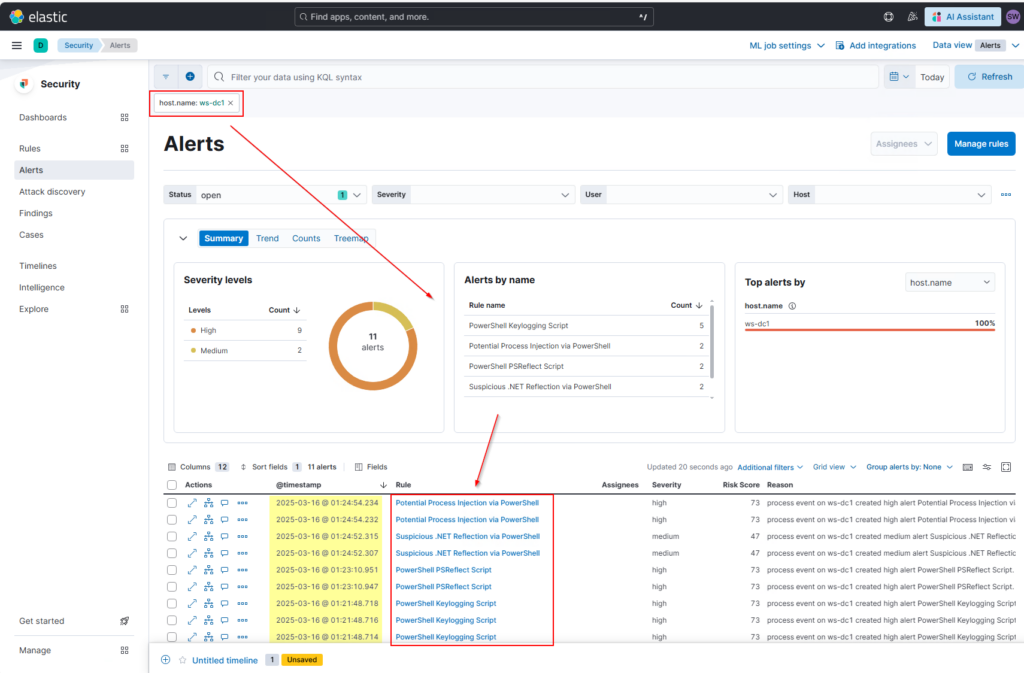Open the hamburger navigation menu
Screen dimensions: 1024x673
pyautogui.click(x=17, y=45)
